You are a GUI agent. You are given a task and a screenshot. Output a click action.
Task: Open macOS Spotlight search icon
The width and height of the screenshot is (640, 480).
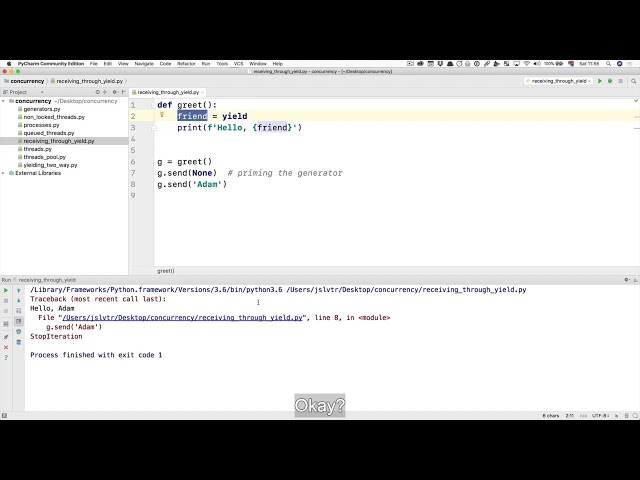608,64
